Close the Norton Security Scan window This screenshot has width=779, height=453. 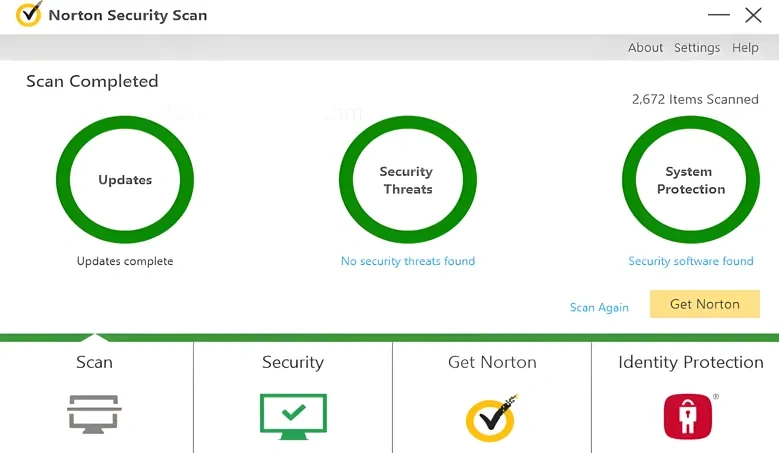tap(753, 15)
